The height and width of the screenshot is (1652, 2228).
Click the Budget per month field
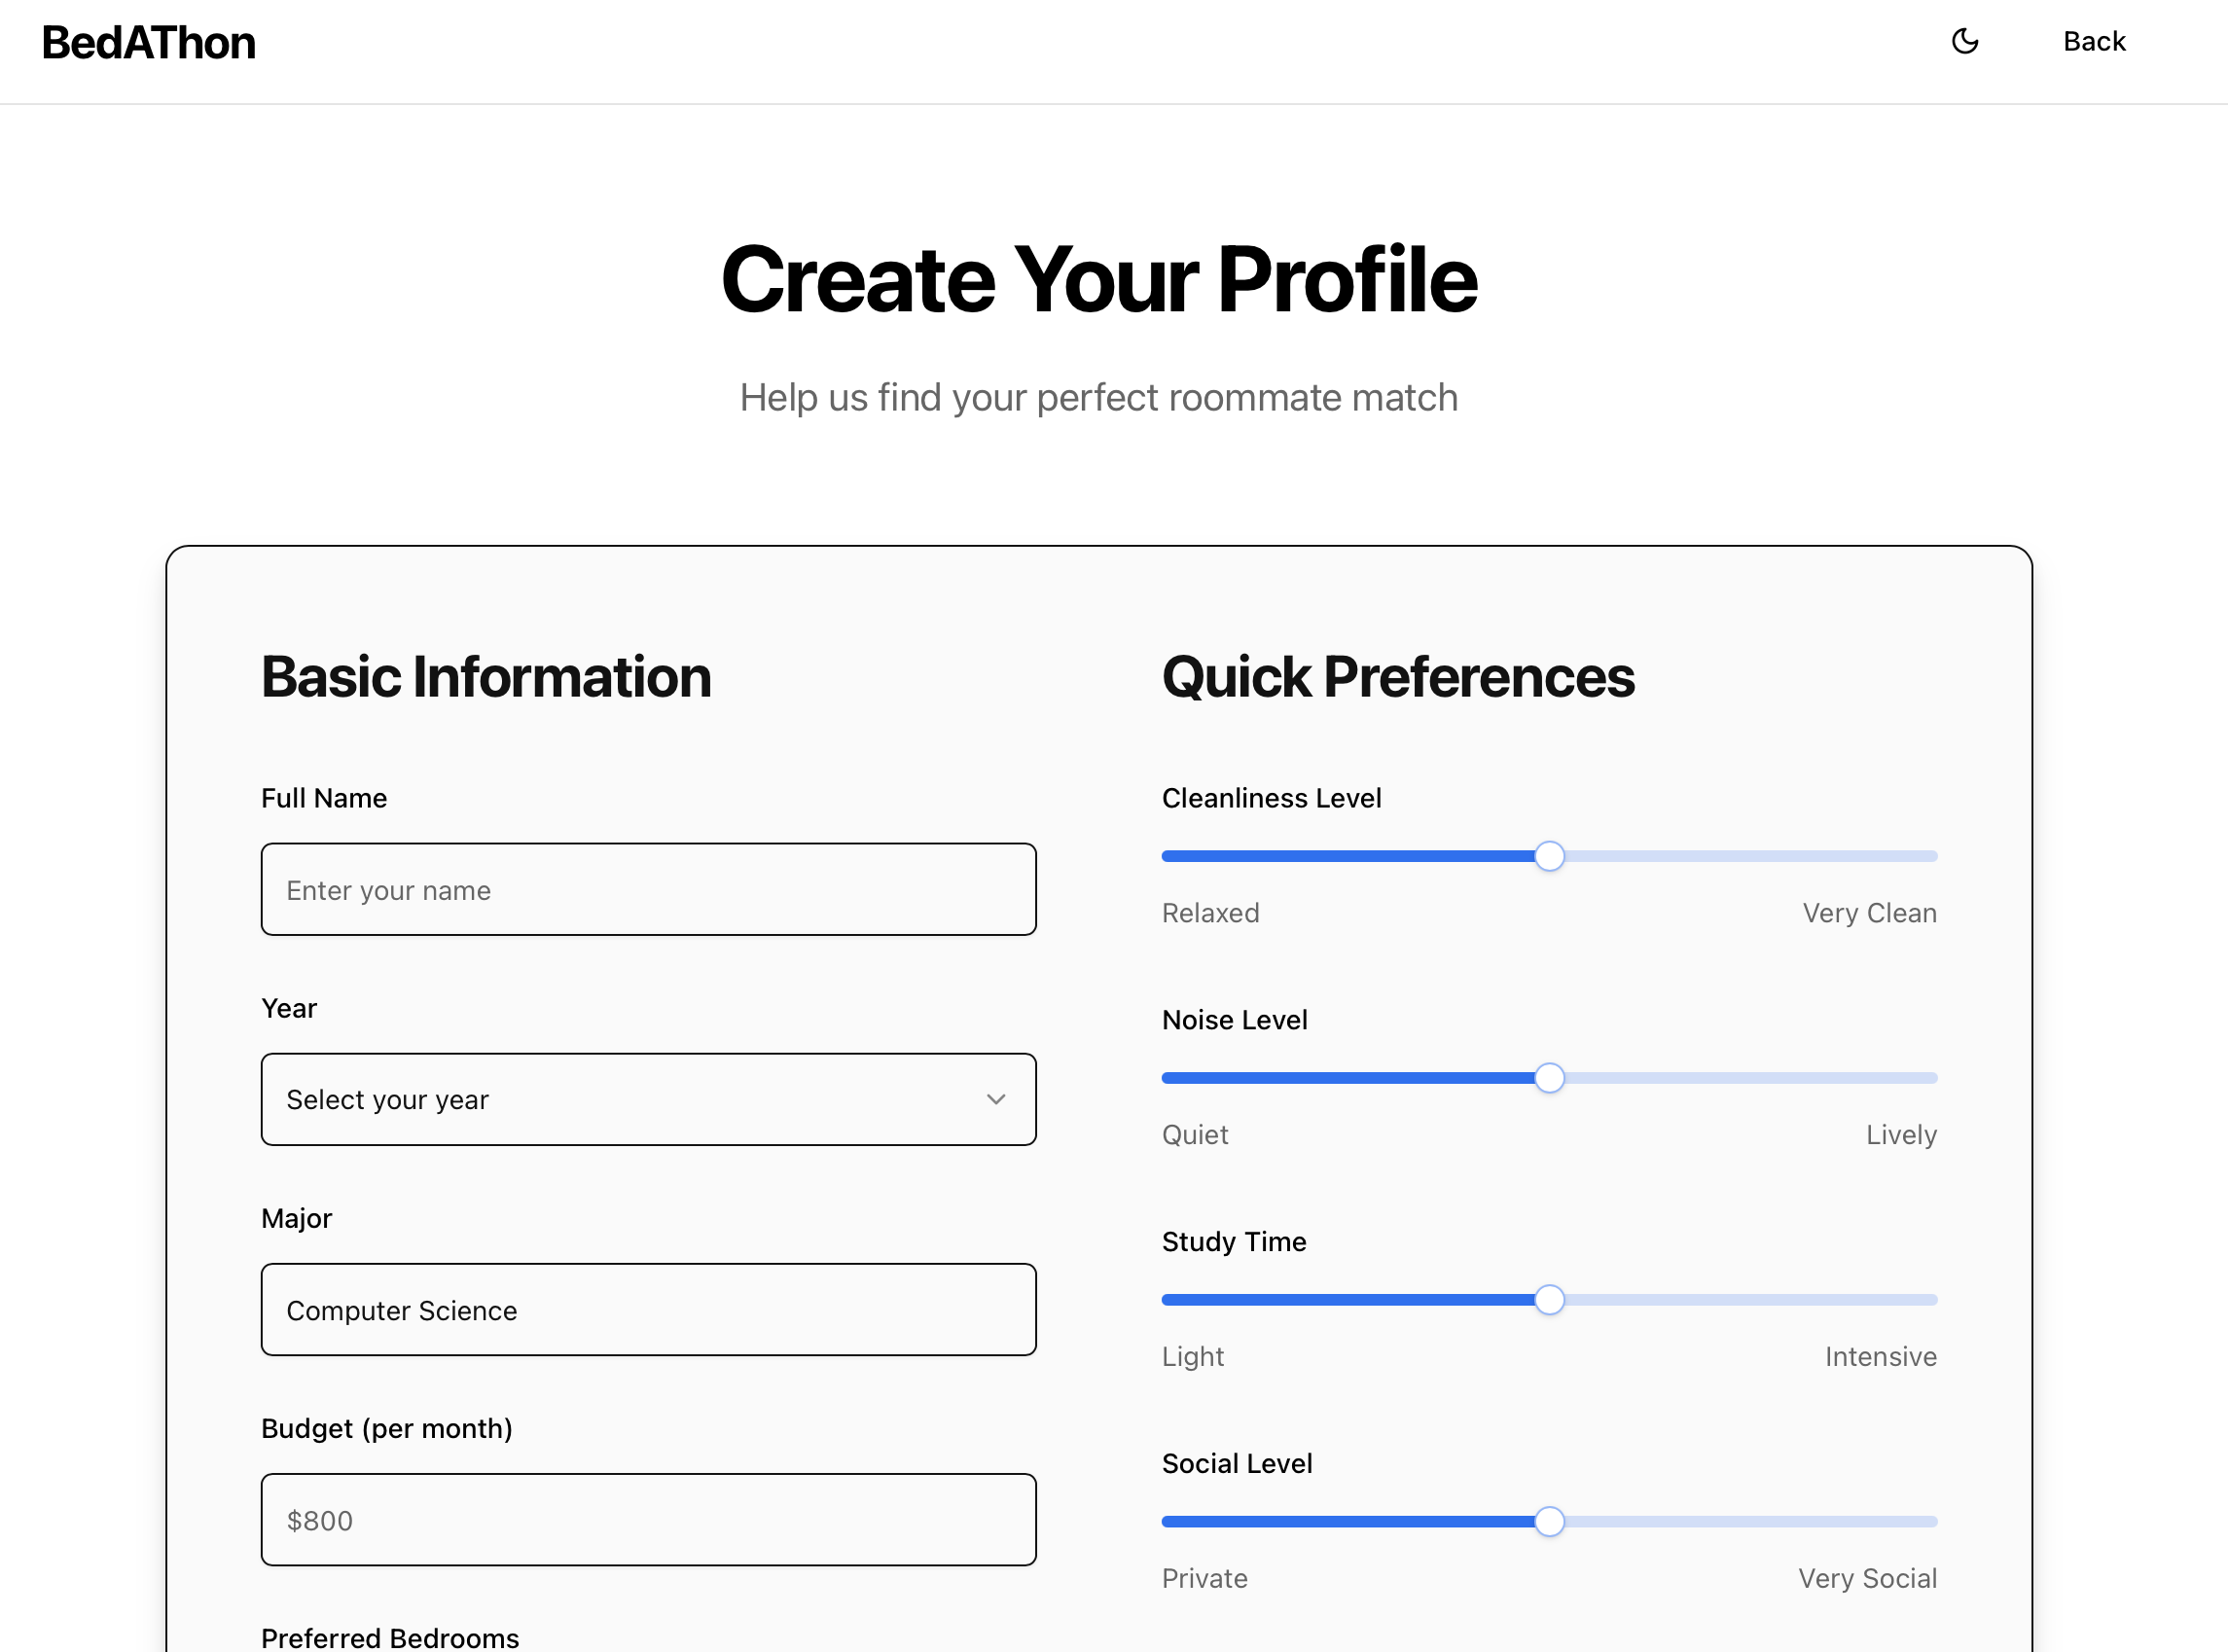coord(648,1519)
